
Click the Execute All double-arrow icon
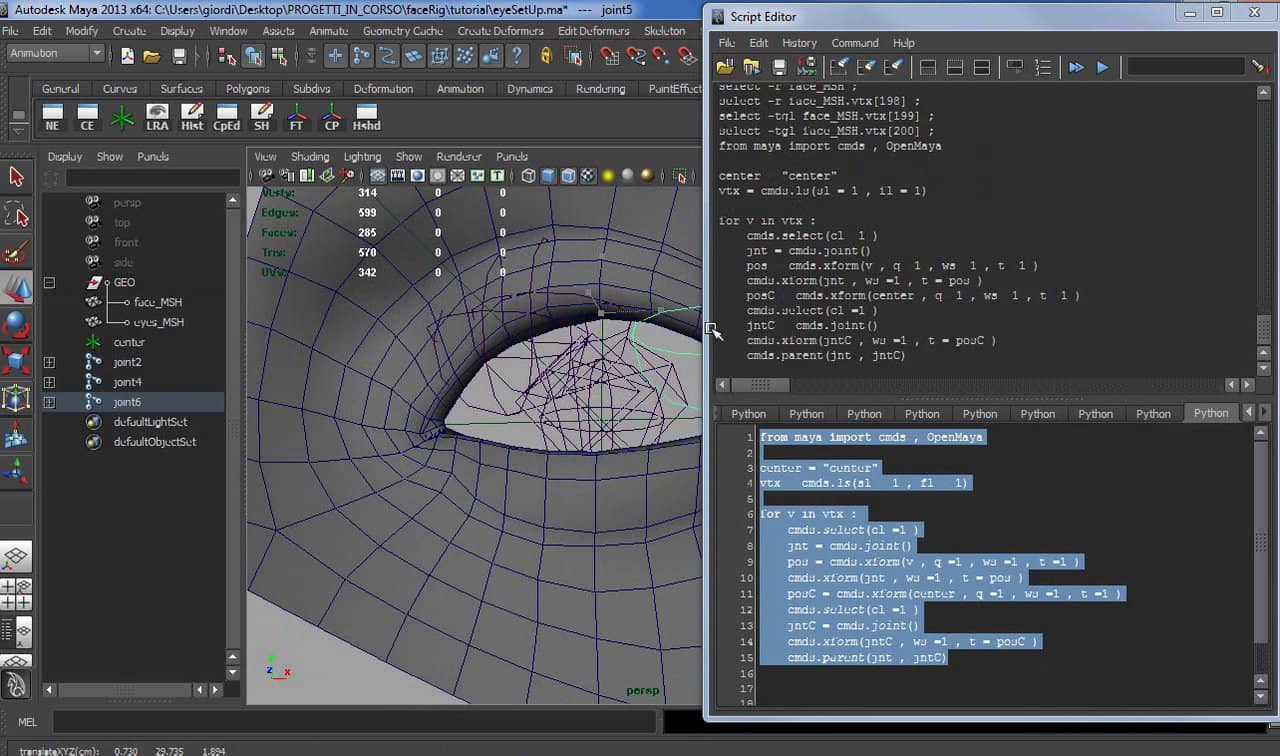tap(1076, 67)
